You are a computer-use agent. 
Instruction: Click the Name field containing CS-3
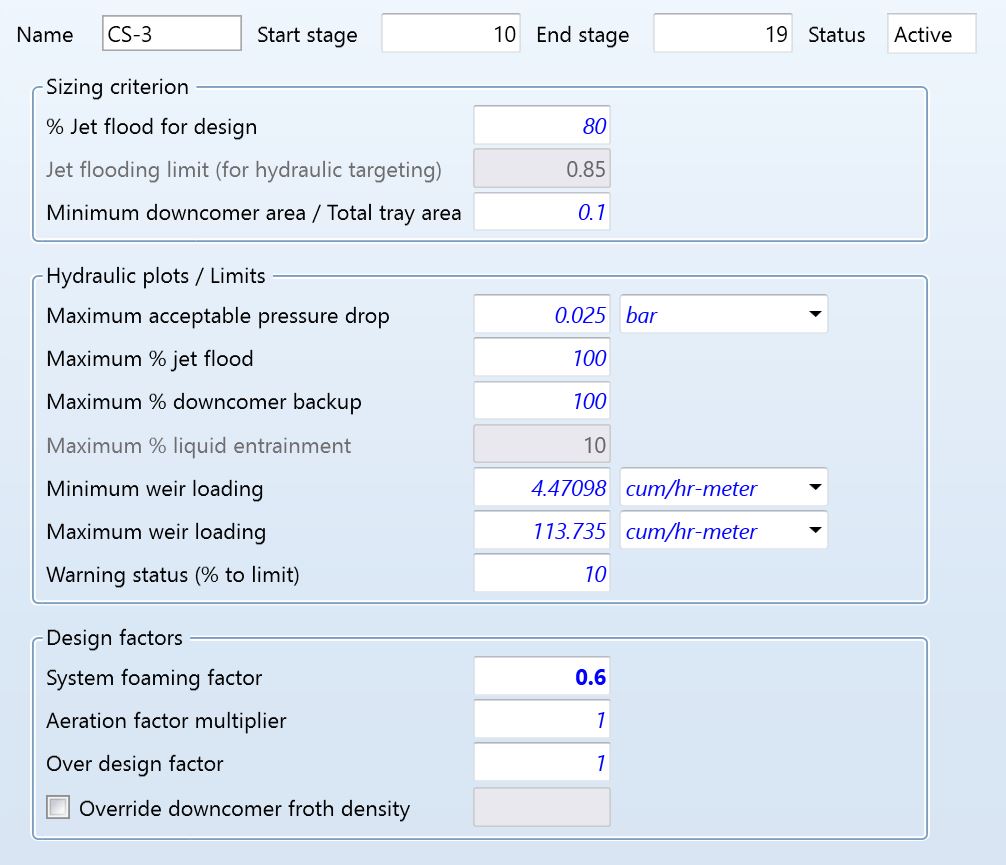(x=171, y=34)
